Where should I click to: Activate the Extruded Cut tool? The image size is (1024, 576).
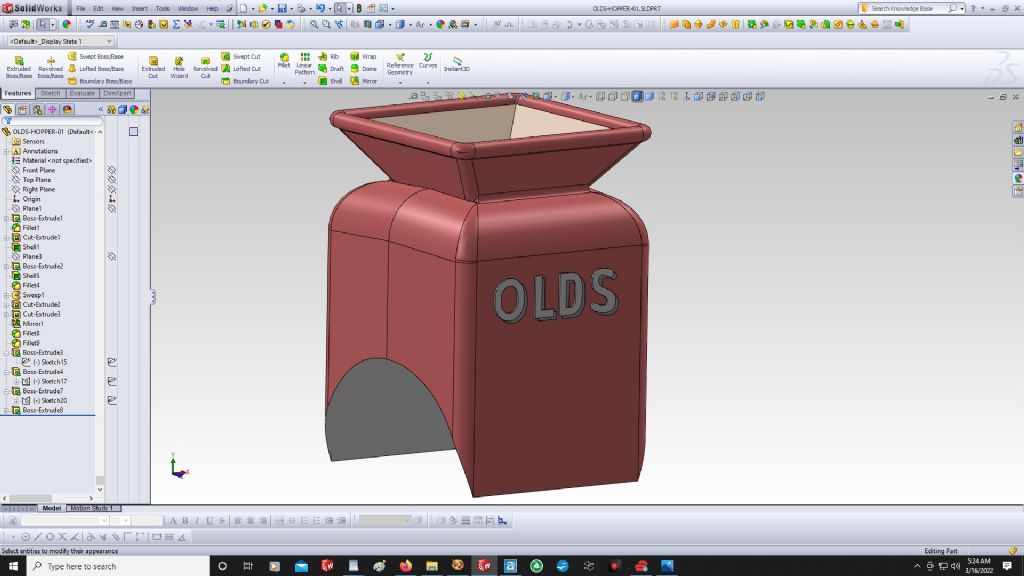[x=153, y=67]
